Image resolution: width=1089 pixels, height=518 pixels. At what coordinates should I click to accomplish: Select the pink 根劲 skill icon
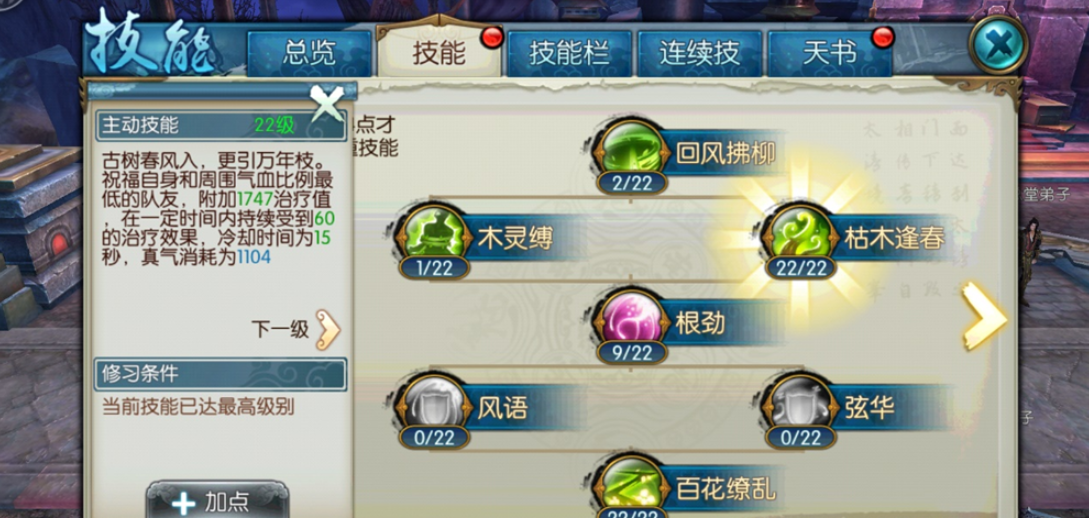[x=631, y=320]
